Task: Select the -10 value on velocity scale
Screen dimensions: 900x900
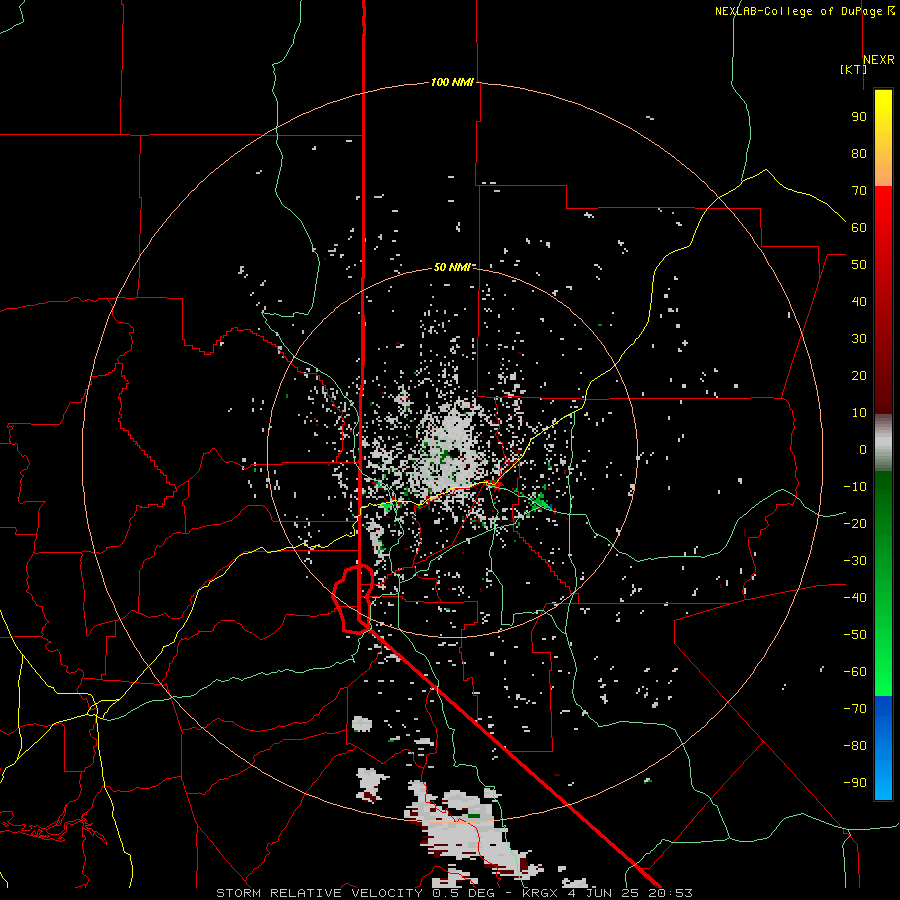Action: 855,487
